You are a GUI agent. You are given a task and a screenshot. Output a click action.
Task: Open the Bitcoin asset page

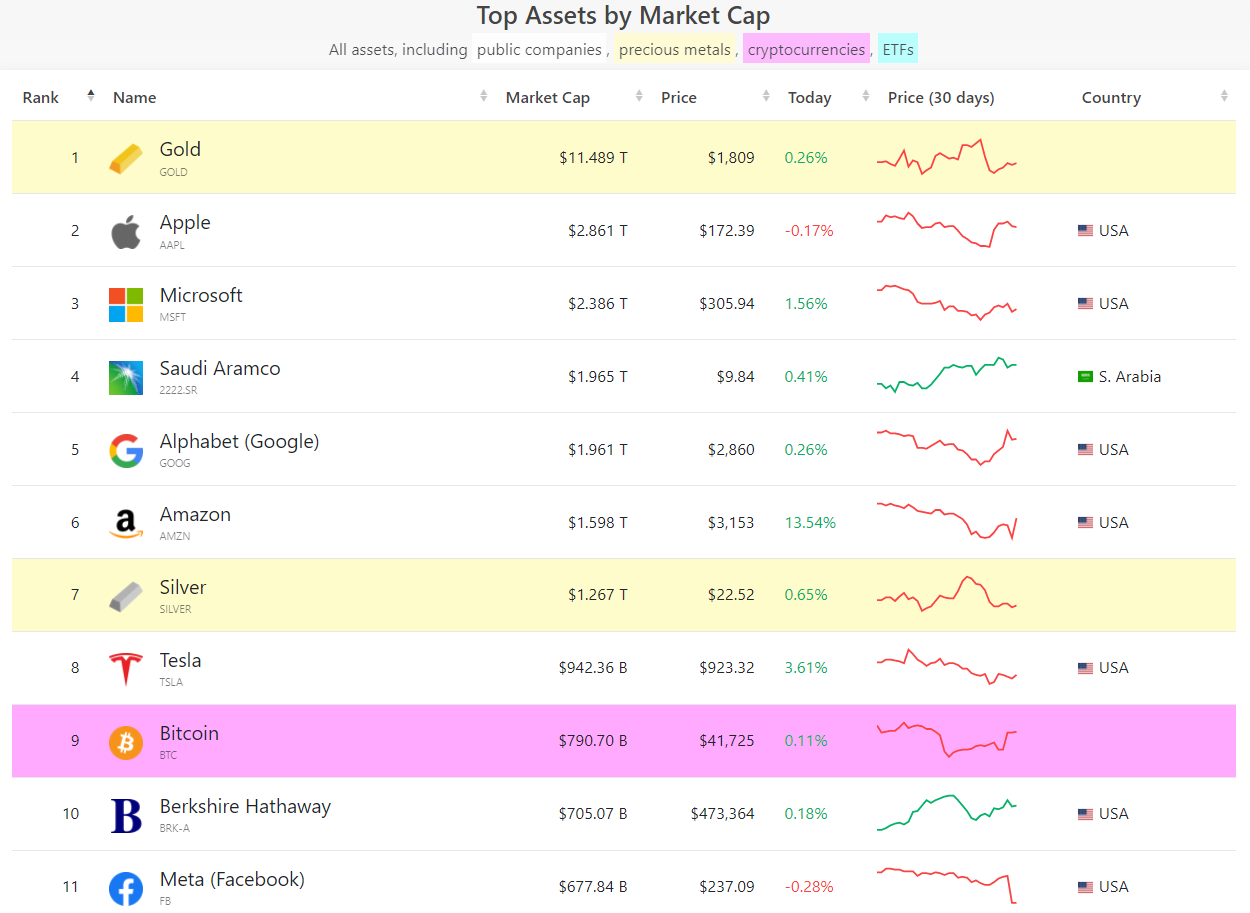click(x=189, y=734)
